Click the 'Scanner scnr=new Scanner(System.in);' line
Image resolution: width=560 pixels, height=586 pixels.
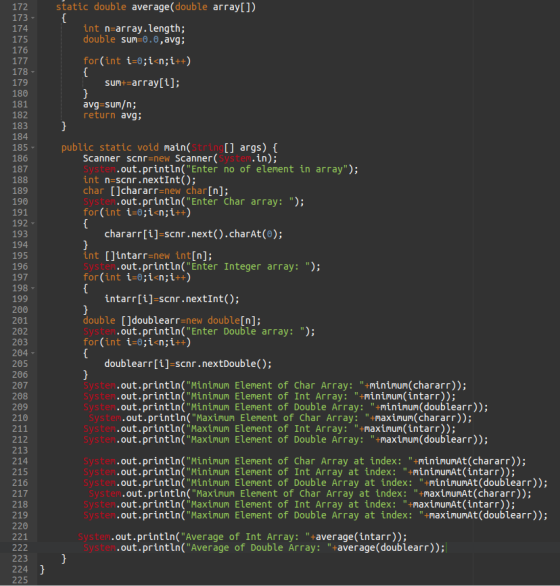180,158
